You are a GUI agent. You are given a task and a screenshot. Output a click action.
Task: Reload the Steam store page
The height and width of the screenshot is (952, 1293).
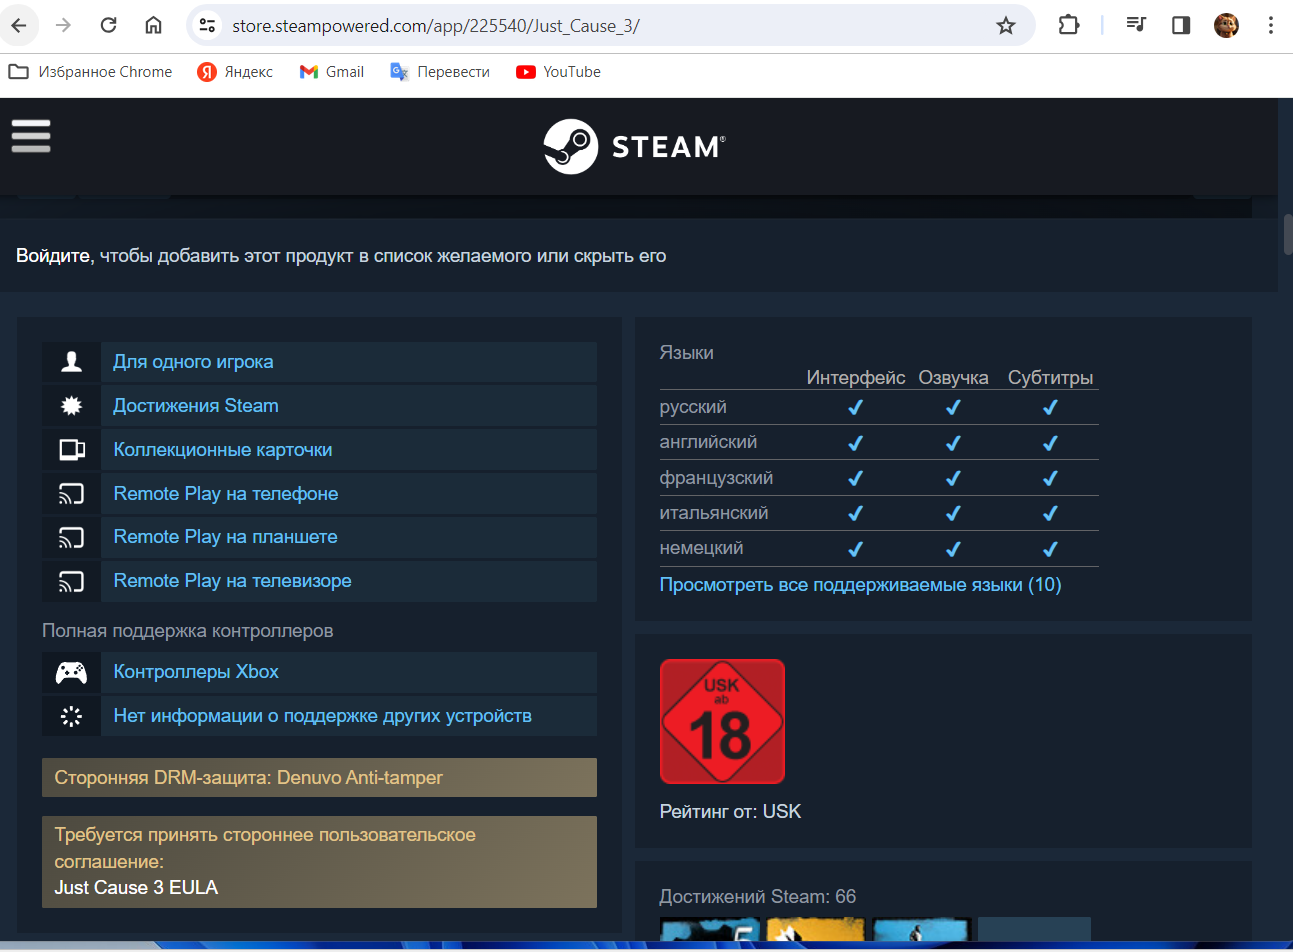[x=109, y=25]
